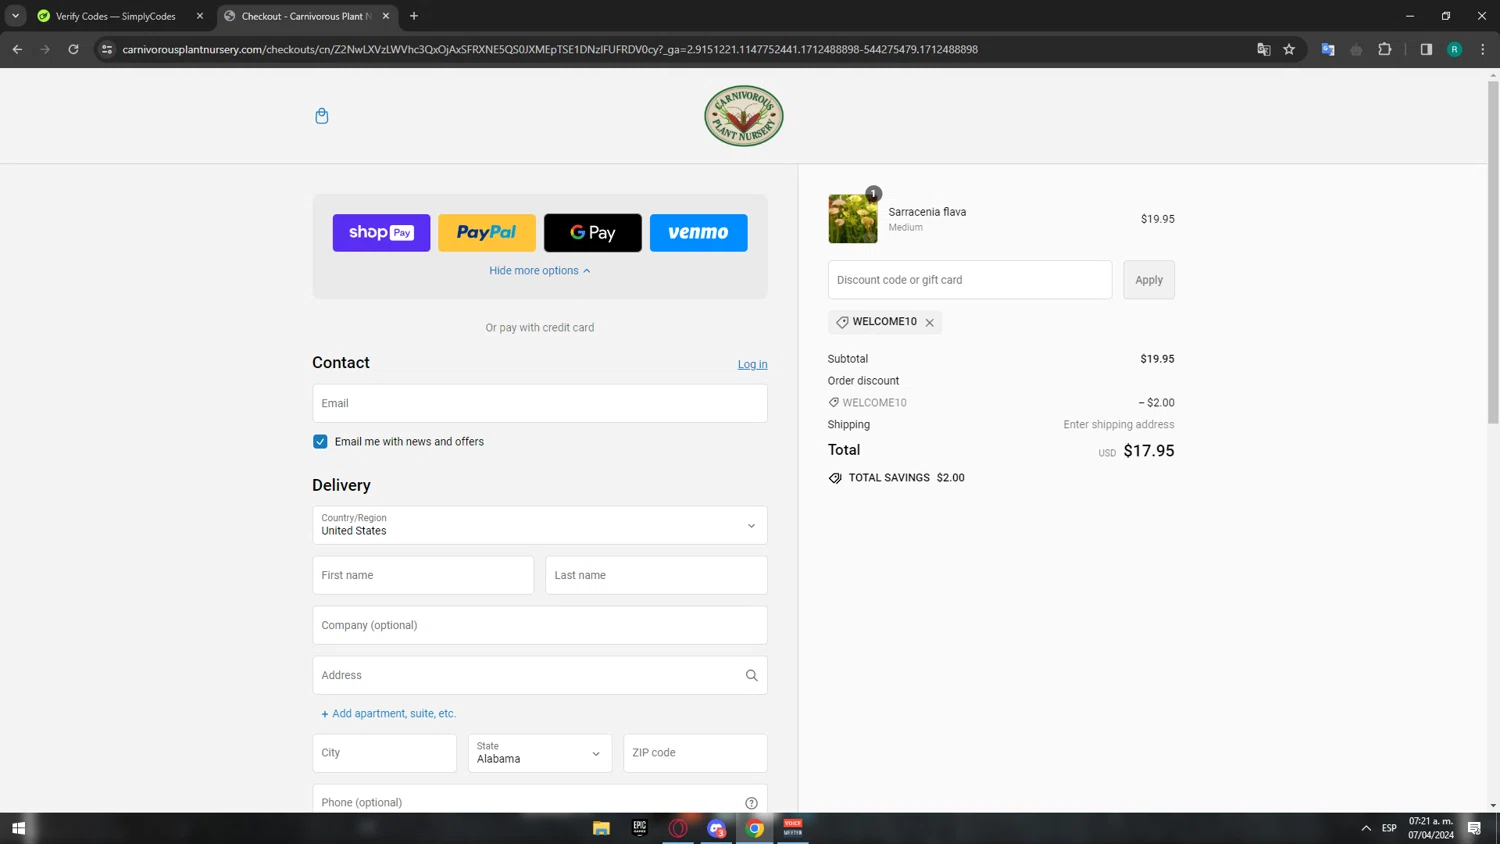Switch to the Checkout - Carnivorous Plant tab
Image resolution: width=1500 pixels, height=844 pixels.
click(305, 16)
